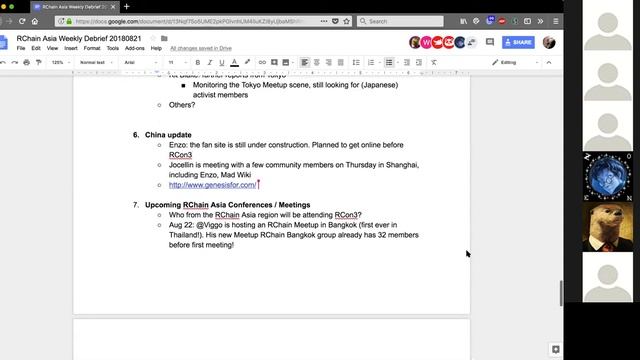The image size is (640, 360).
Task: Open the File menu
Action: tap(21, 48)
